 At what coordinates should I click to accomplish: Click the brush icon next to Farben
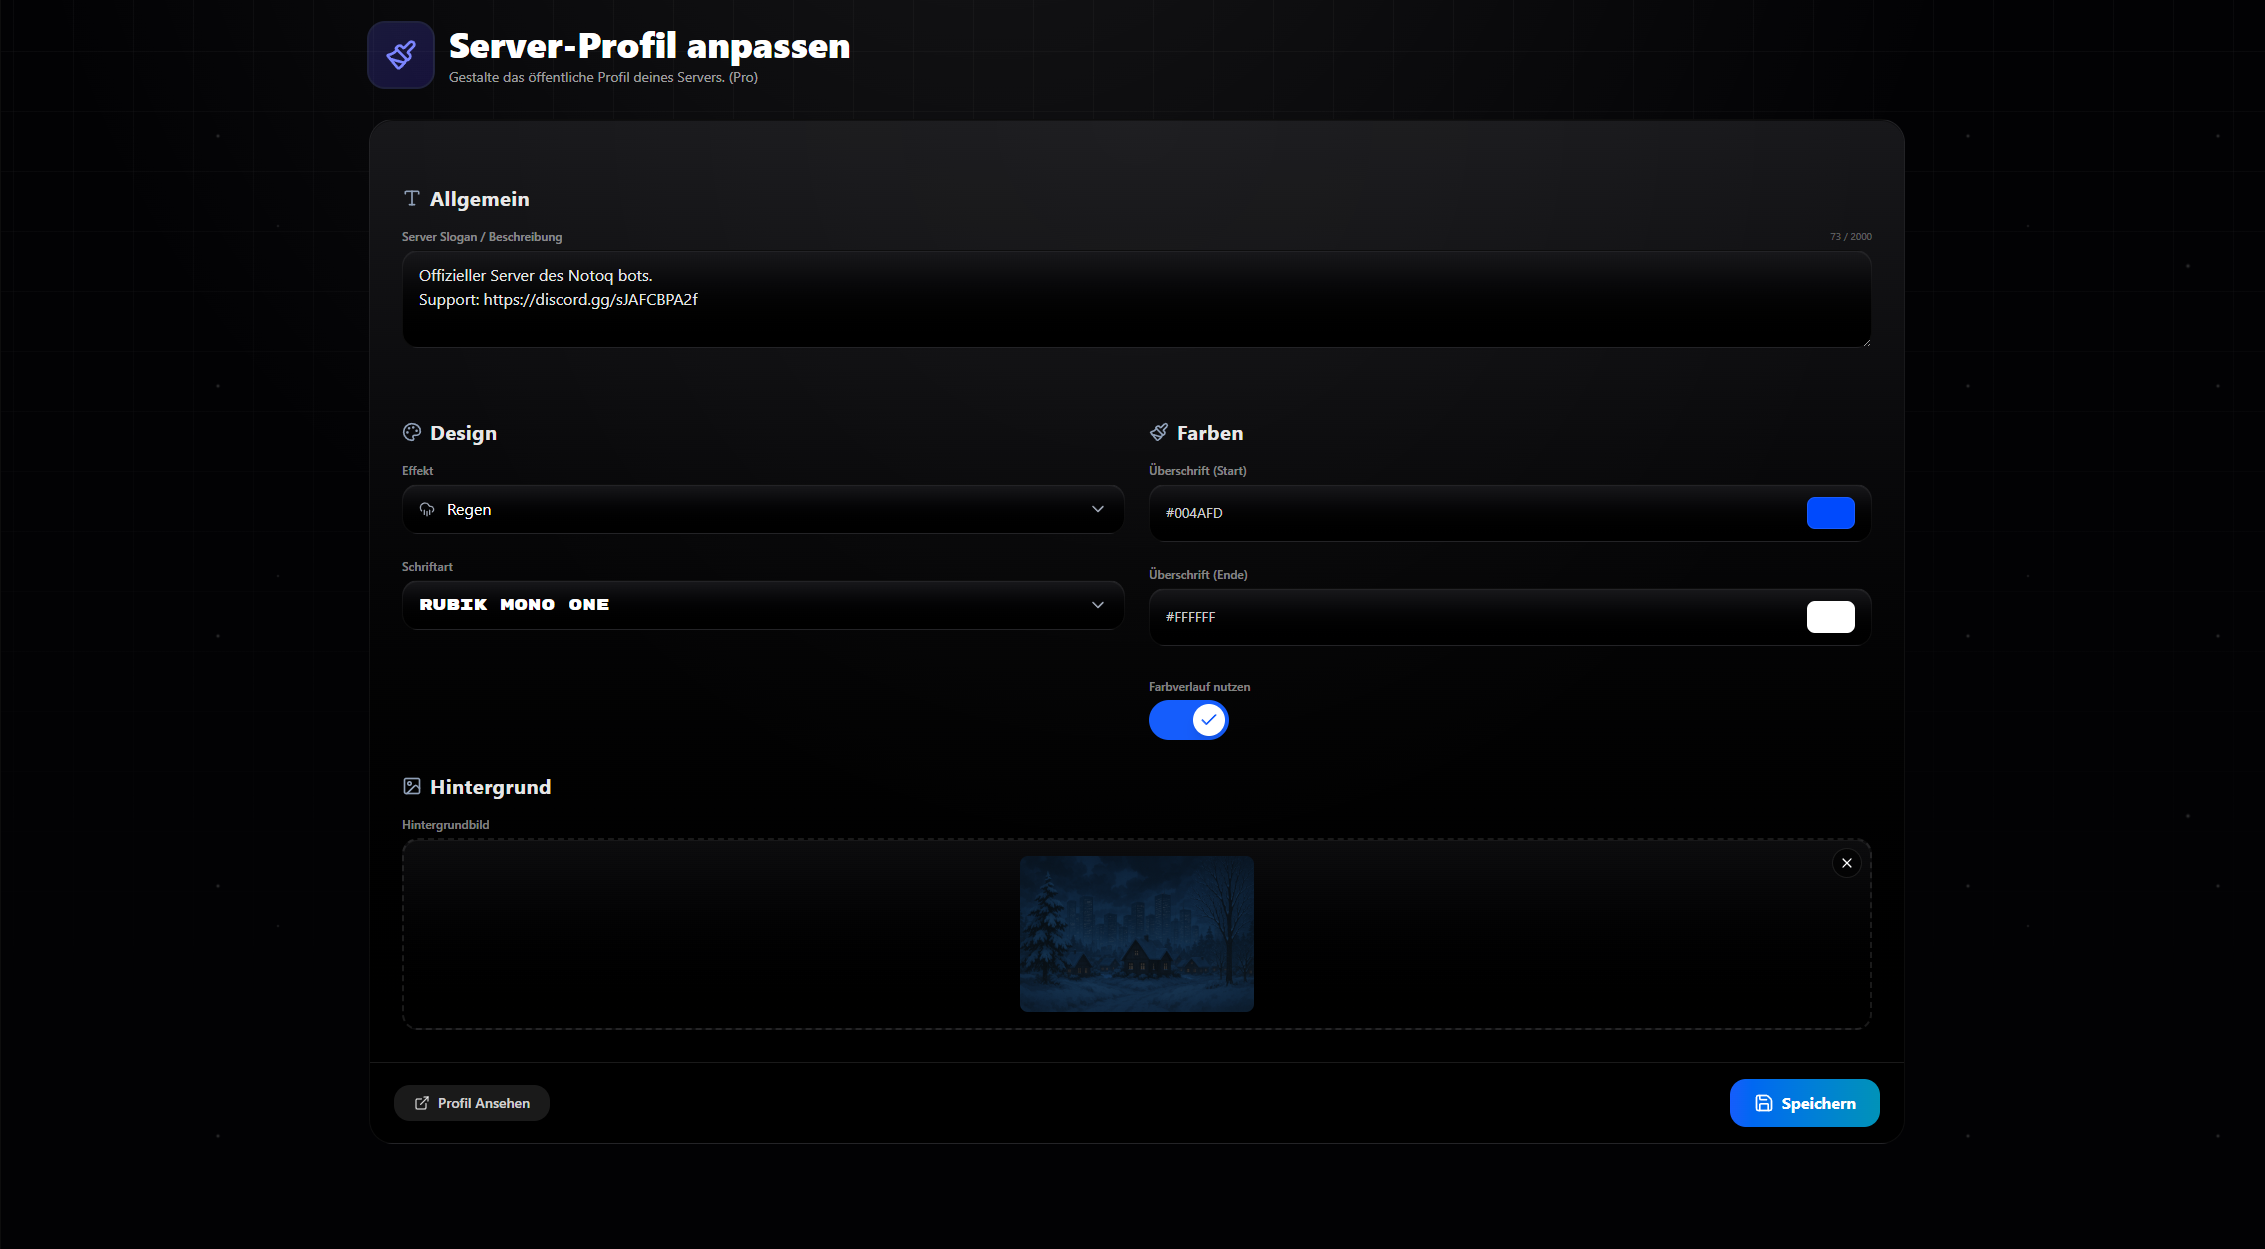pyautogui.click(x=1159, y=432)
